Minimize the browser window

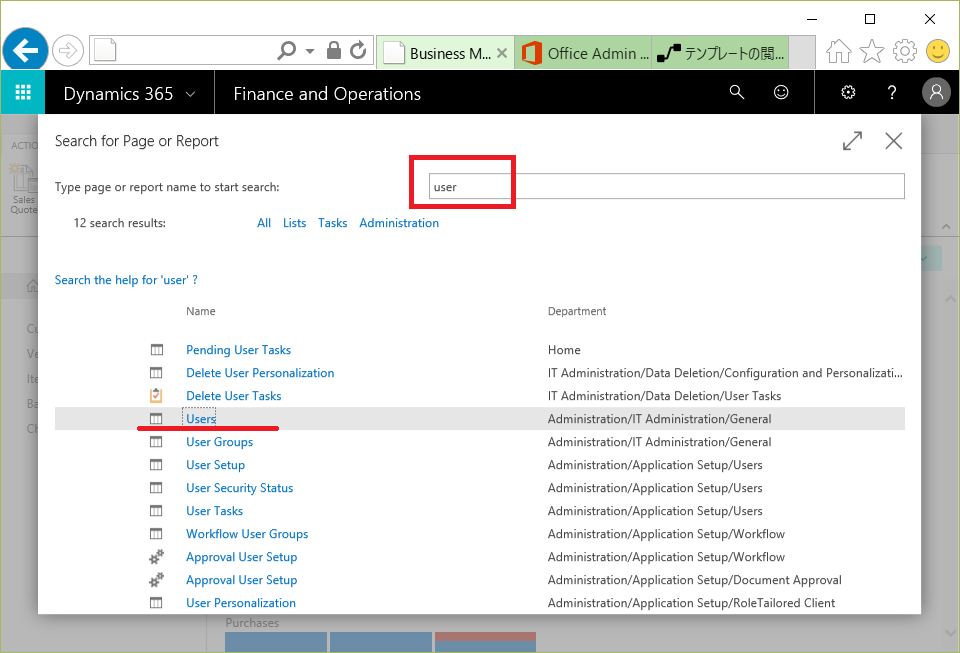[x=812, y=19]
